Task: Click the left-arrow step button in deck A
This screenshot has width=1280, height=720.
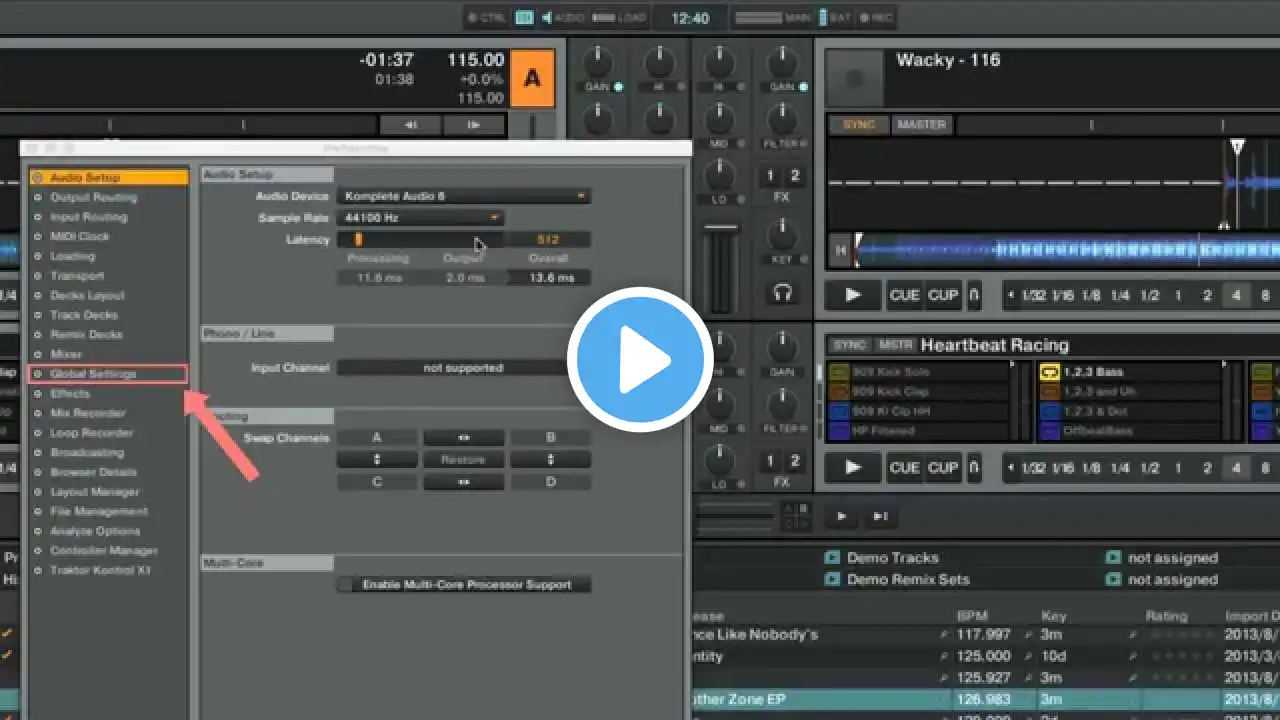Action: pyautogui.click(x=410, y=125)
